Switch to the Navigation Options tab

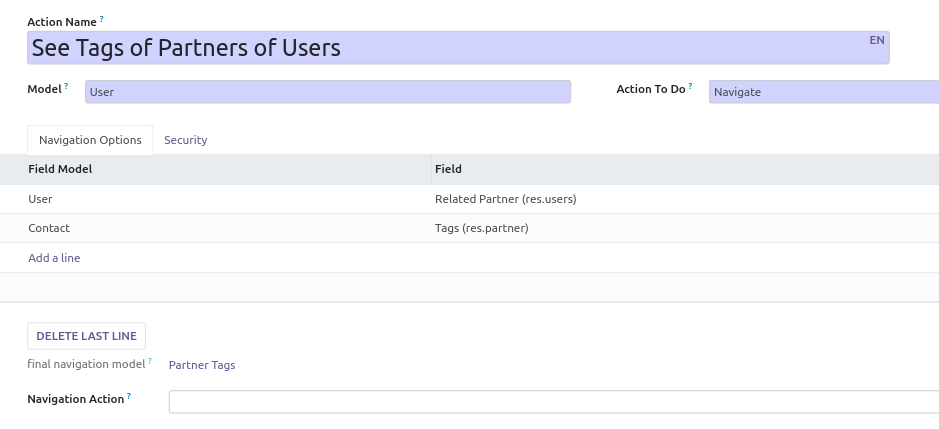[x=90, y=140]
